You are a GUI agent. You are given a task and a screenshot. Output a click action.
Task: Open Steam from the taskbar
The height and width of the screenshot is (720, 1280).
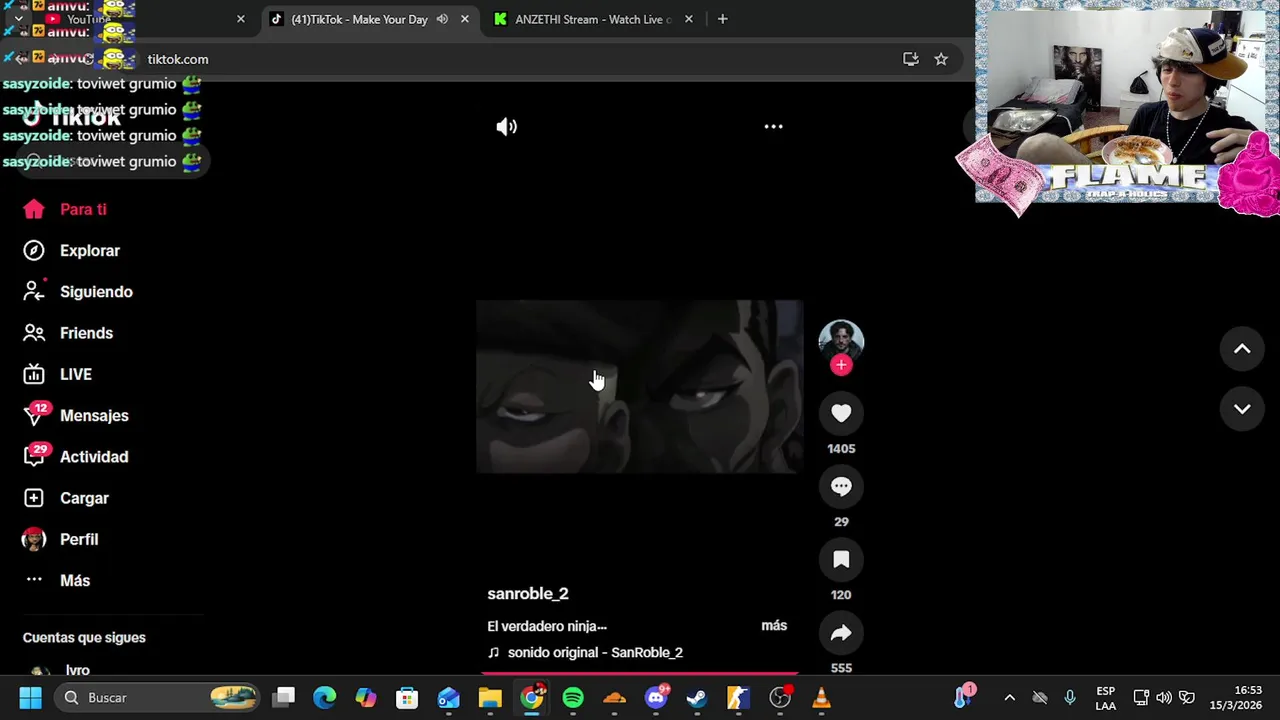(697, 697)
